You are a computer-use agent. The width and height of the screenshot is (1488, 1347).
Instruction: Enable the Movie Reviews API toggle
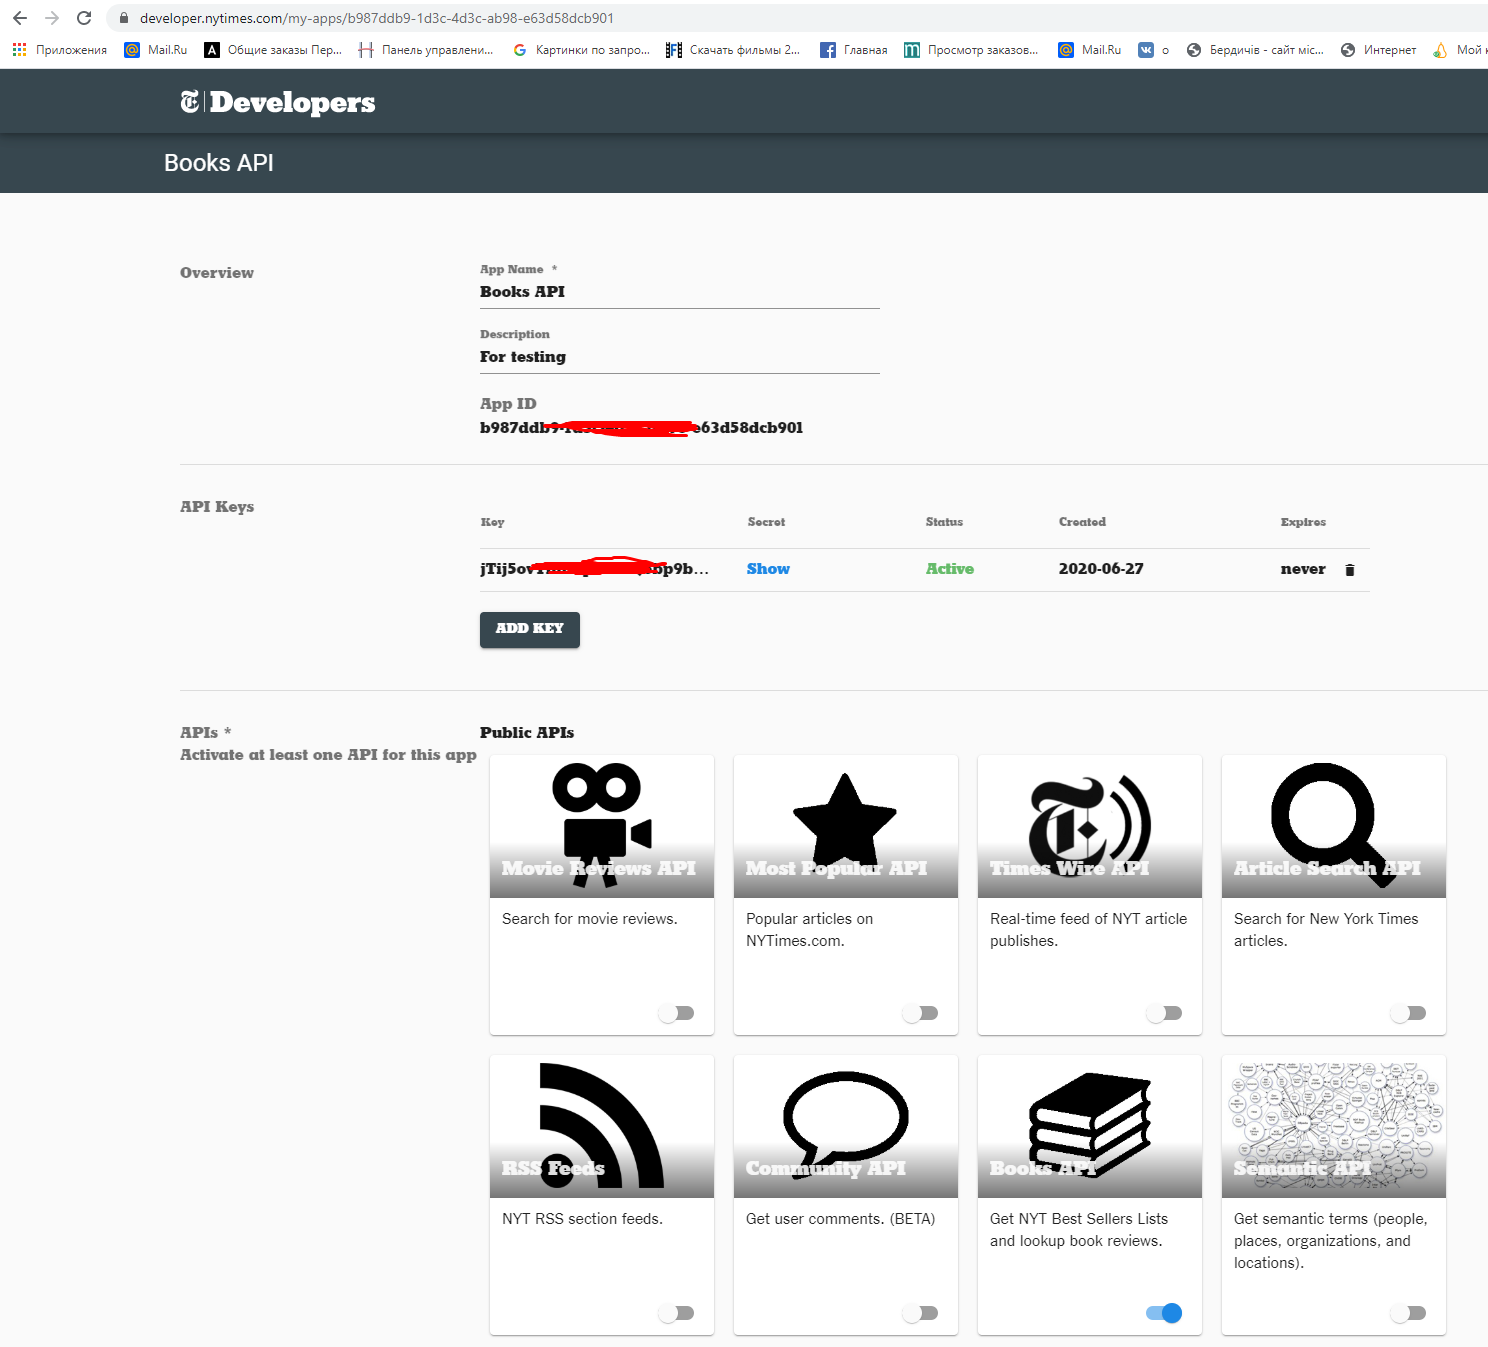click(x=676, y=1013)
